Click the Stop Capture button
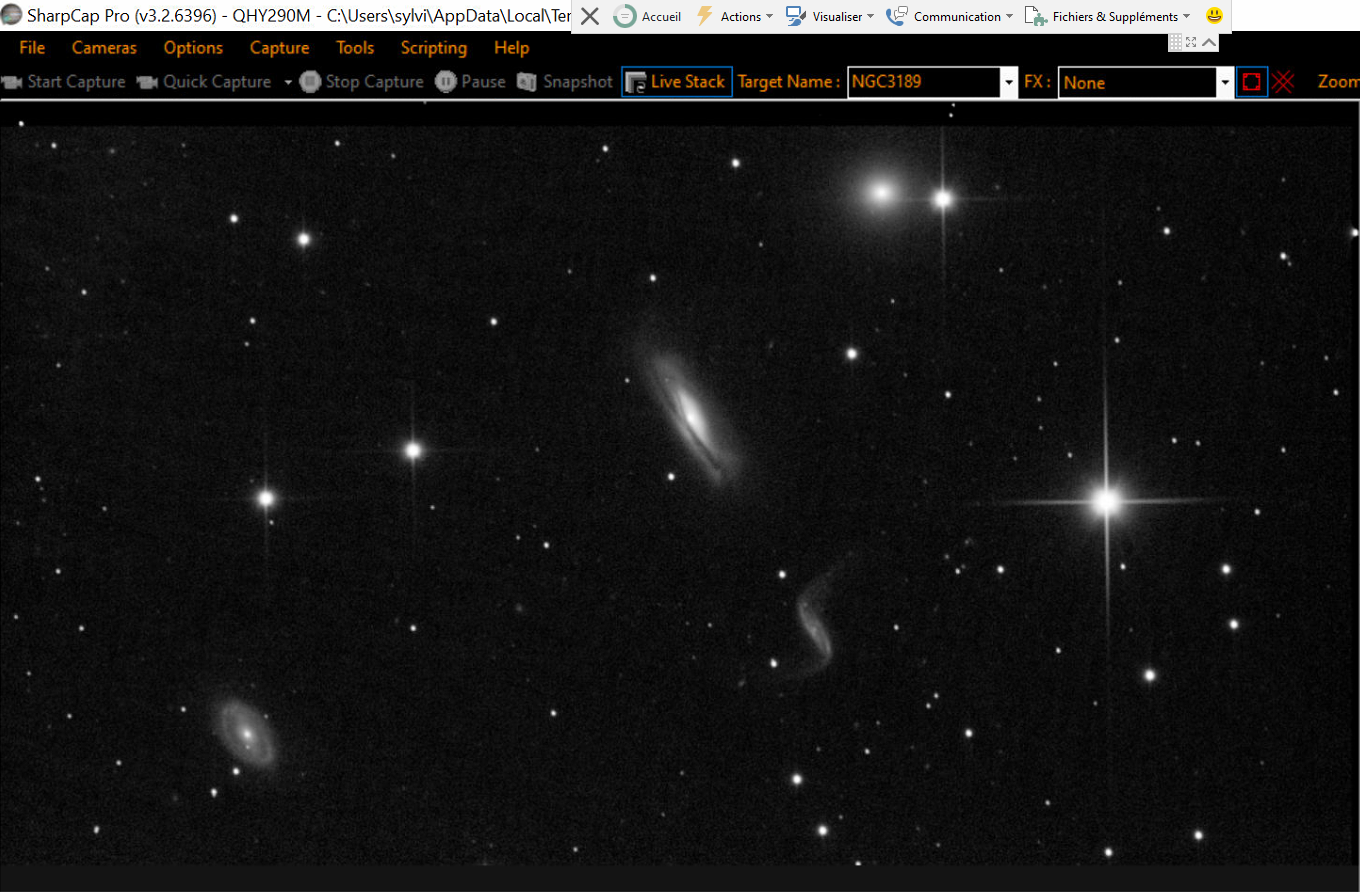Viewport: 1360px width, 892px height. 362,82
